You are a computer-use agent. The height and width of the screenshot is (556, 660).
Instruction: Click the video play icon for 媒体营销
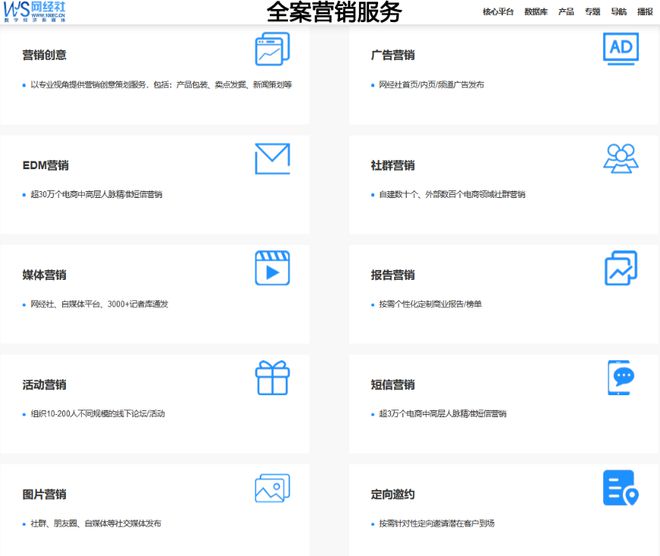coord(272,268)
